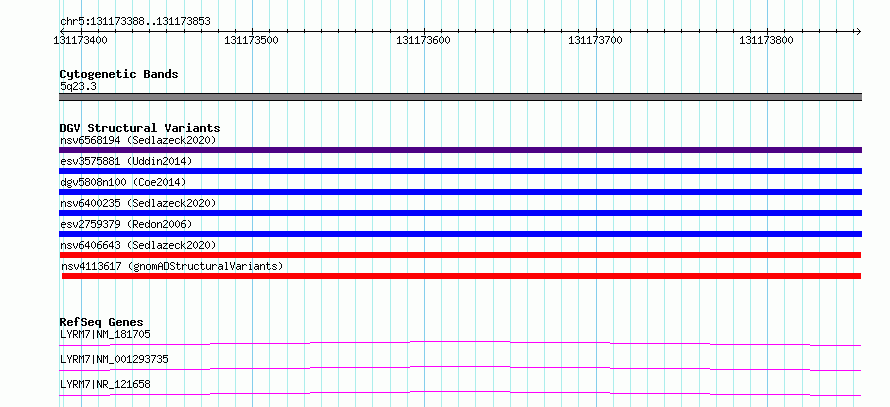Click the blue dgv5808n100 variant bar
Viewport: 890px width, 407px height.
coord(460,192)
